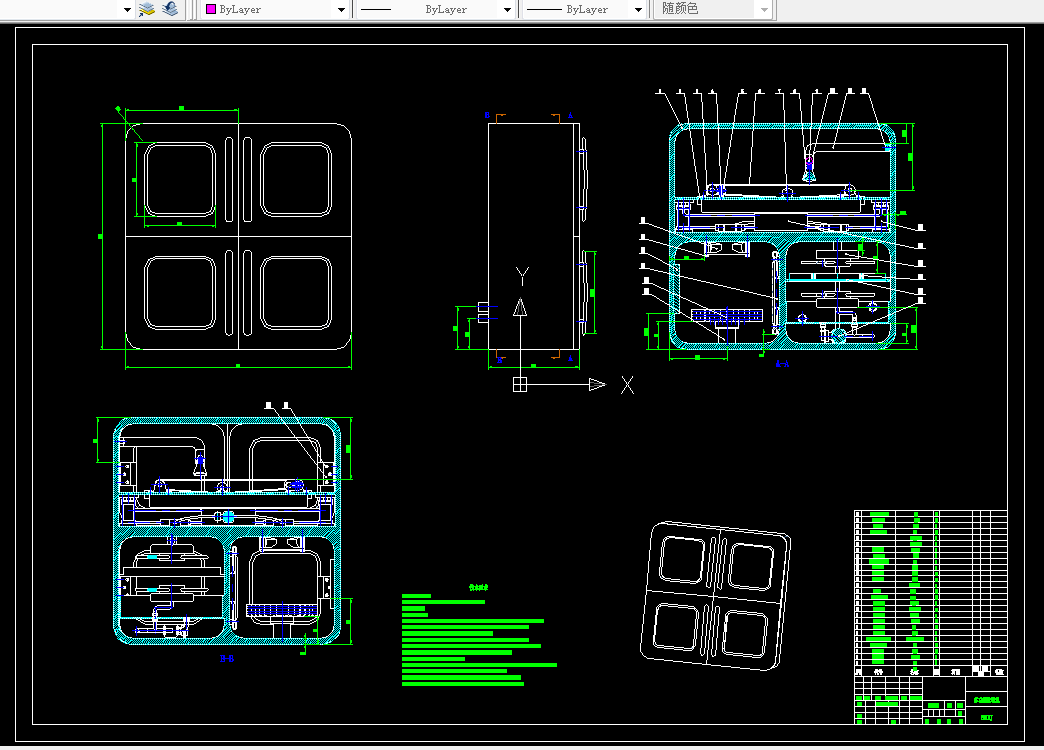Select the B-B section view label
This screenshot has height=750, width=1044.
[227, 659]
